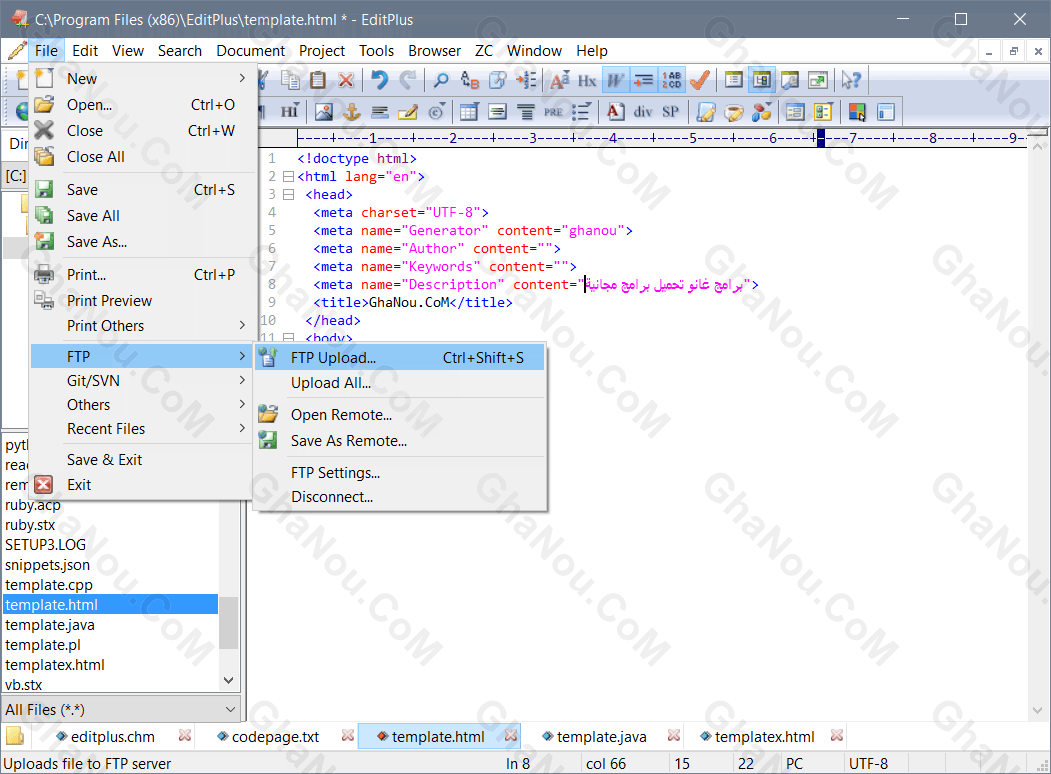The image size is (1051, 774).
Task: Click the UTF-8 encoding in status bar
Action: click(x=868, y=764)
